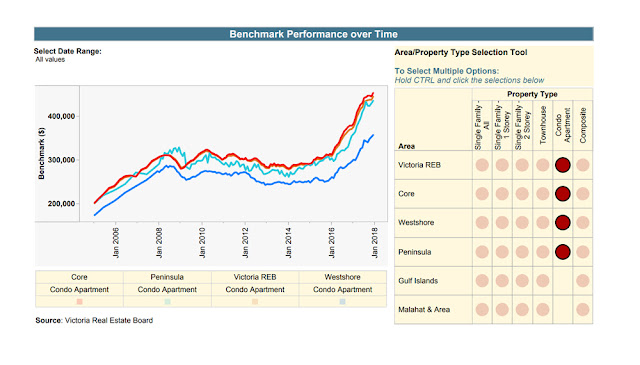Select Core Townhouse circle
The height and width of the screenshot is (365, 640).
point(542,194)
